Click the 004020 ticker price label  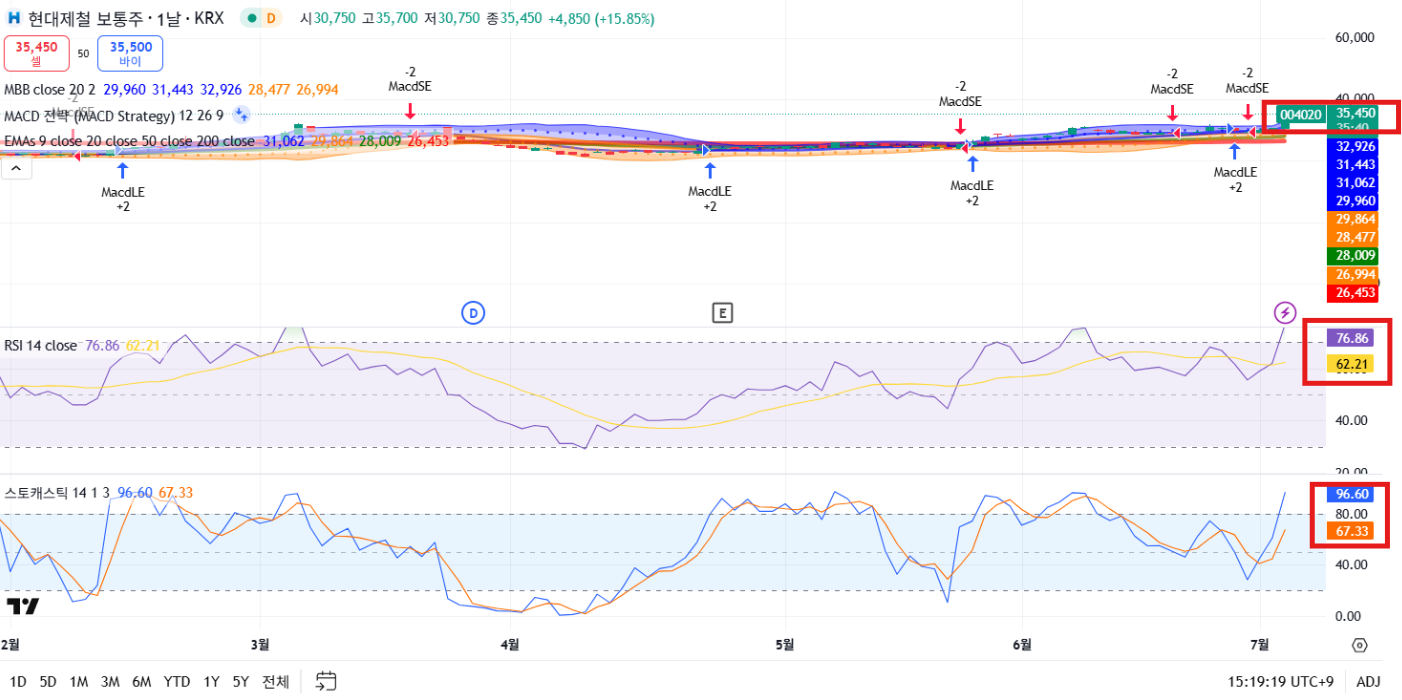click(1301, 115)
